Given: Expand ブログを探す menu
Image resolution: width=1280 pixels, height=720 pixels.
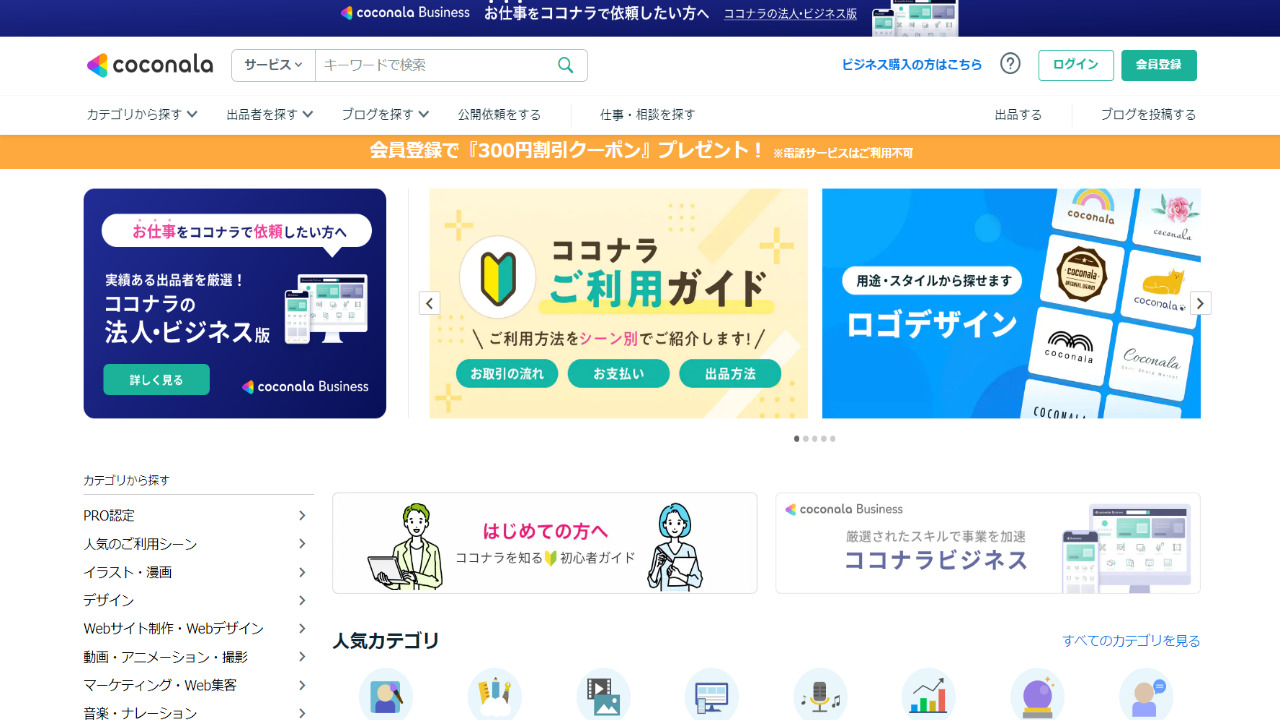Looking at the screenshot, I should point(385,115).
